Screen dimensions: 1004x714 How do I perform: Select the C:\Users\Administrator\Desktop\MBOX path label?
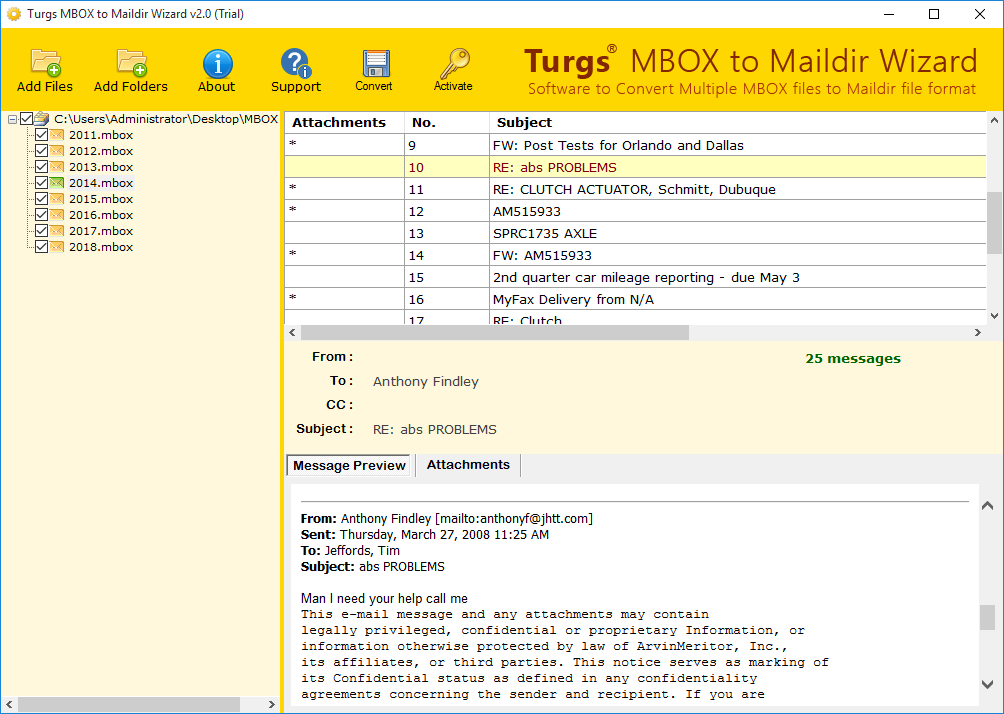click(166, 119)
